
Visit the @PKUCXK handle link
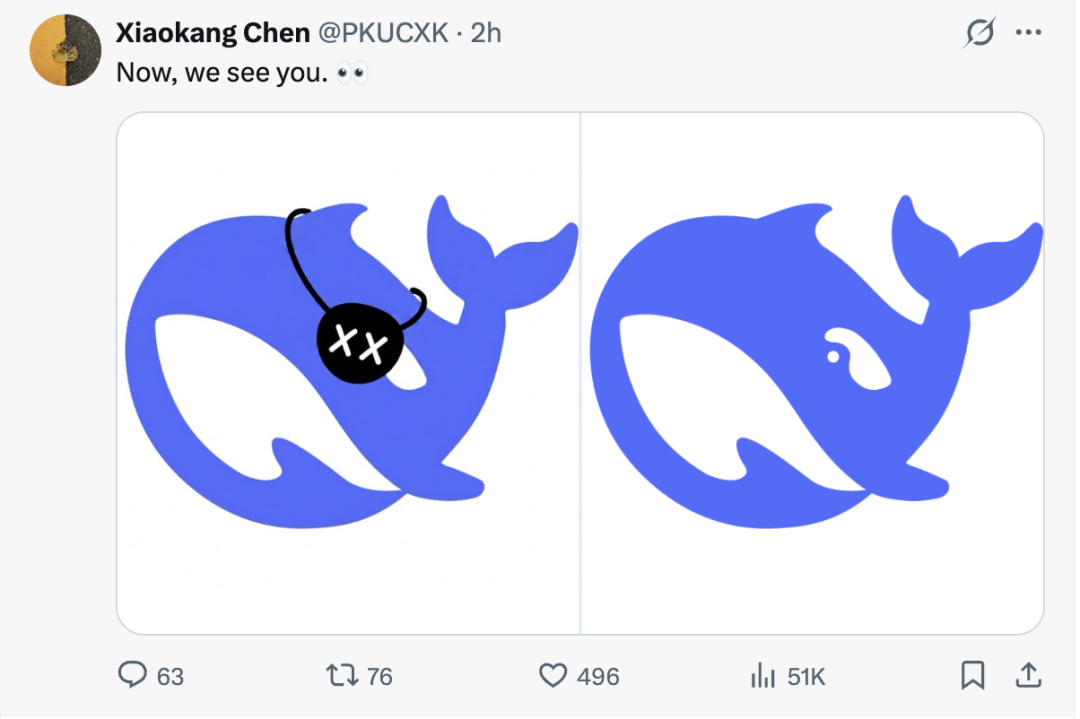[x=383, y=33]
